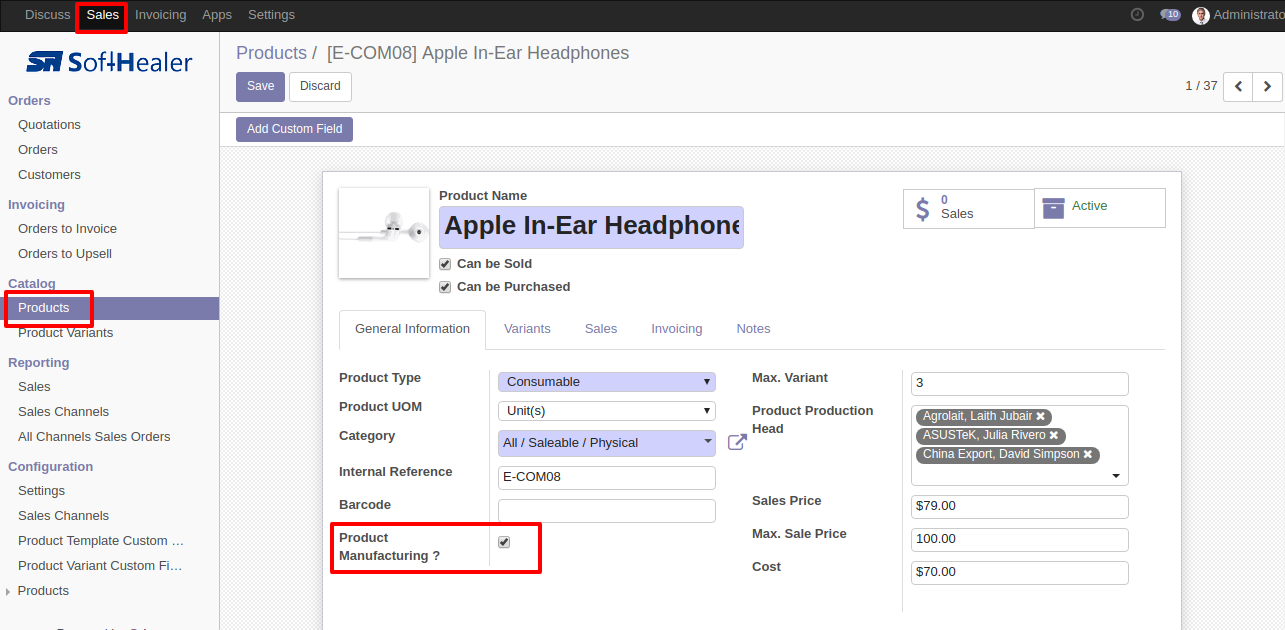Click the Cost field

[1020, 573]
